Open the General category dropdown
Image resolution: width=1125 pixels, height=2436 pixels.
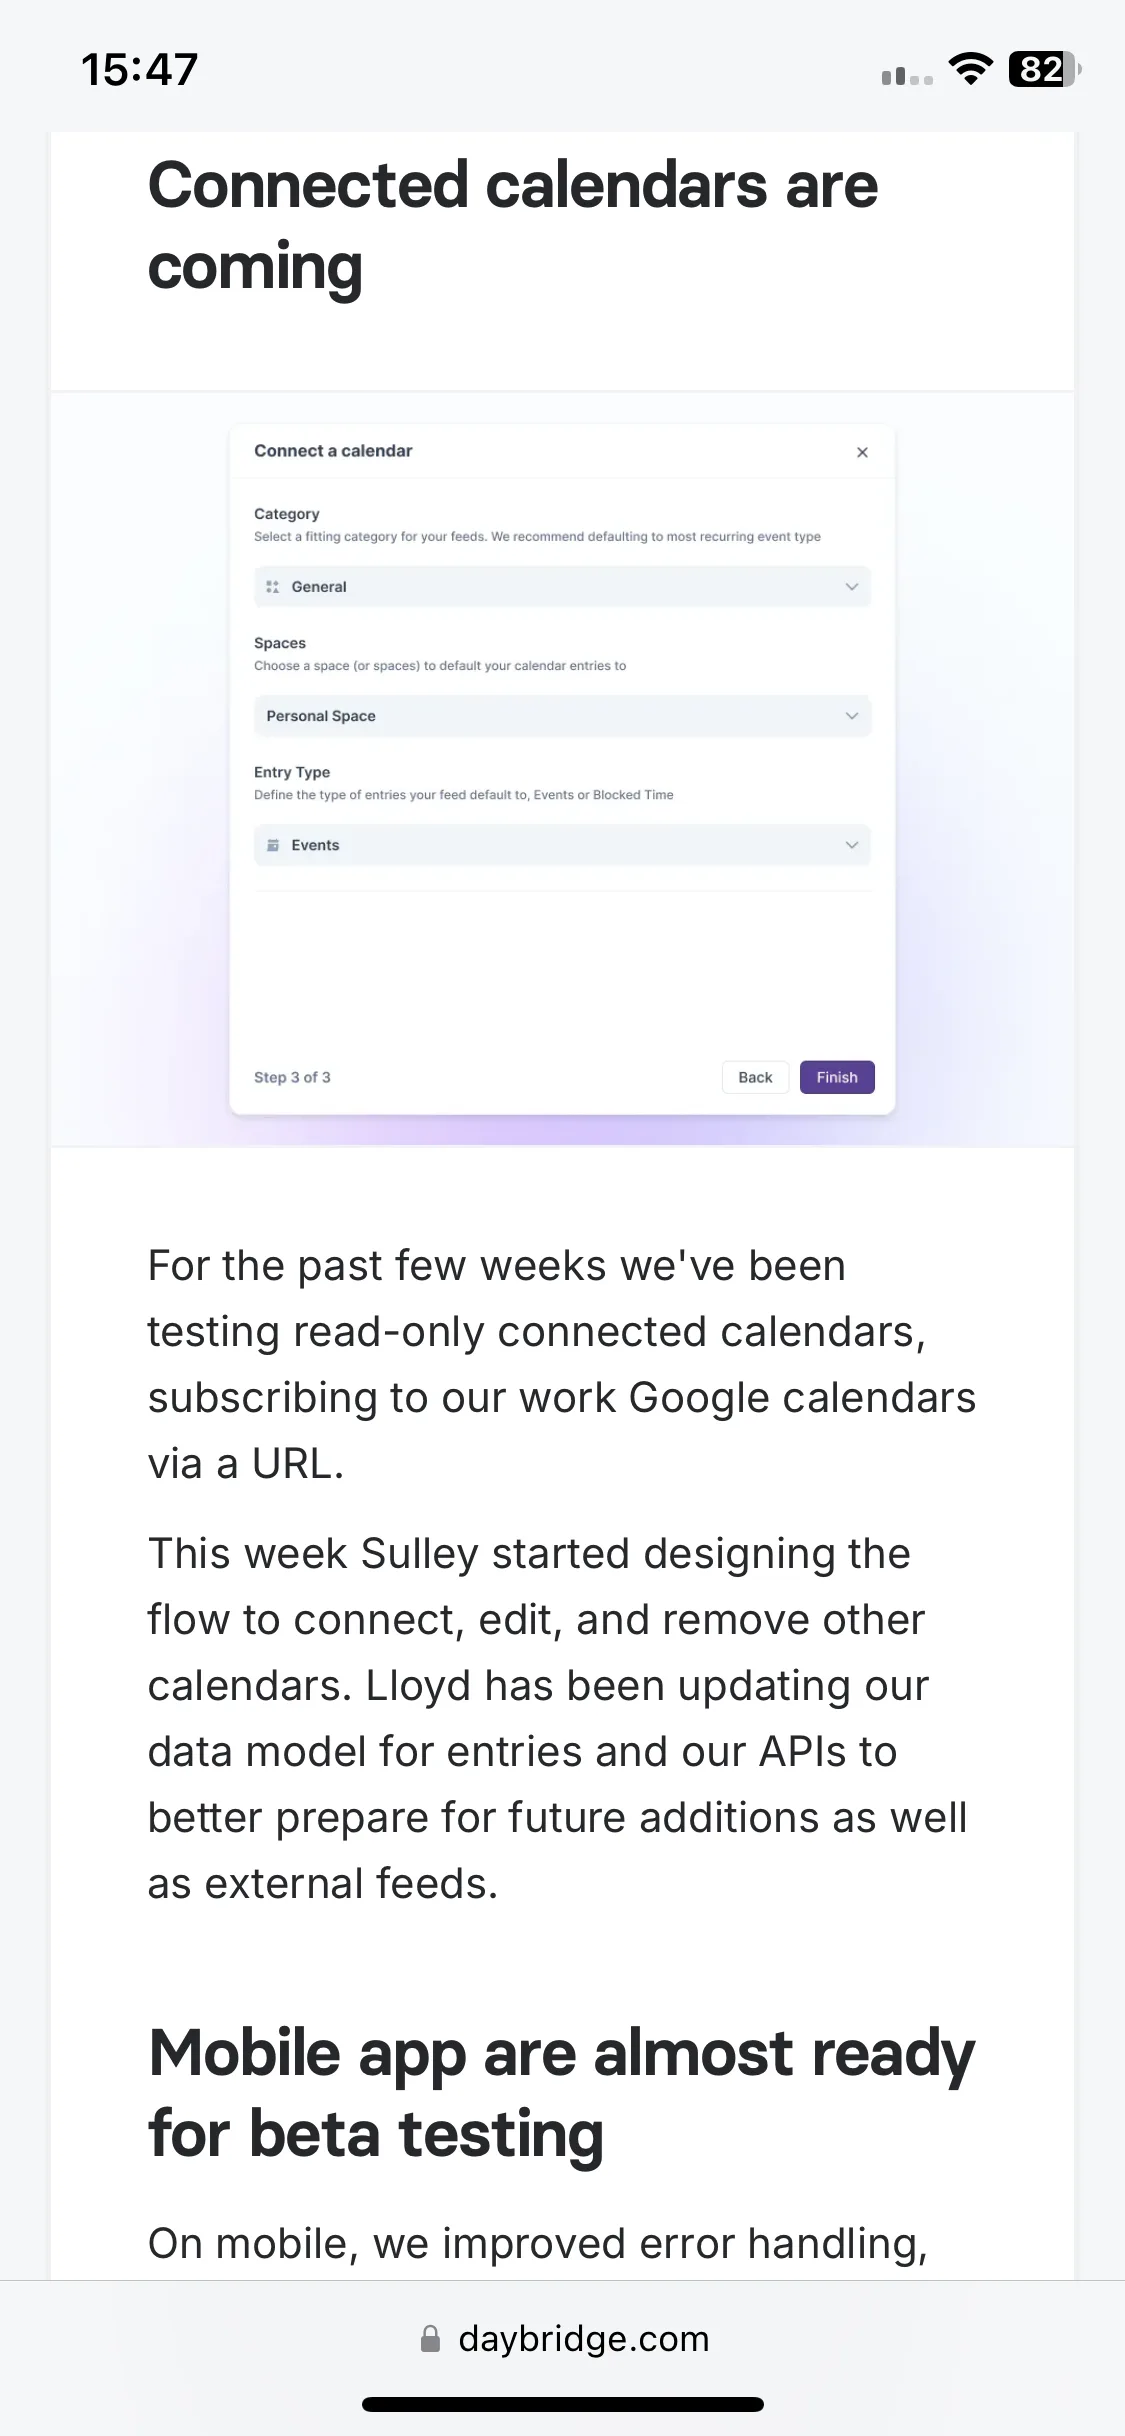point(562,586)
